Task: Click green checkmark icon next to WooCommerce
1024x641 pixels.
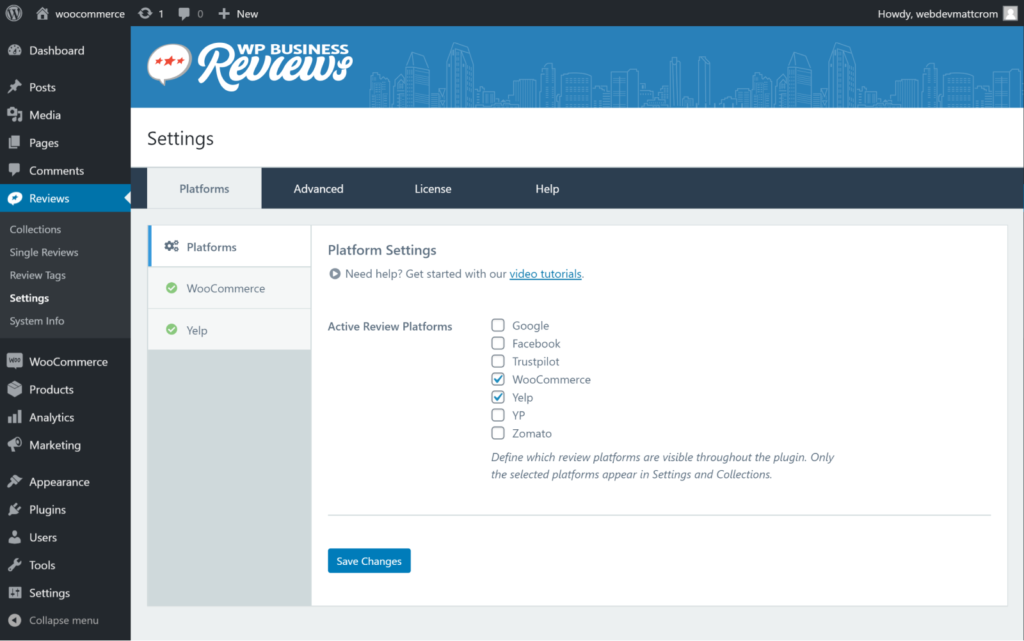Action: (x=171, y=288)
